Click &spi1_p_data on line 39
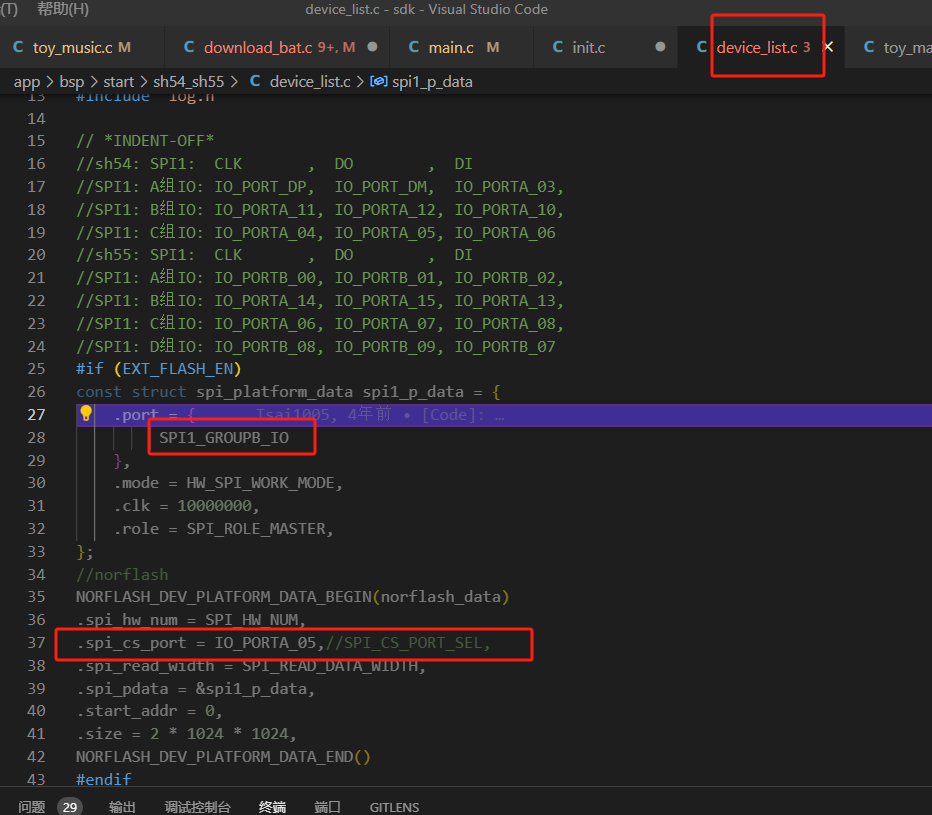This screenshot has height=815, width=932. [x=251, y=688]
